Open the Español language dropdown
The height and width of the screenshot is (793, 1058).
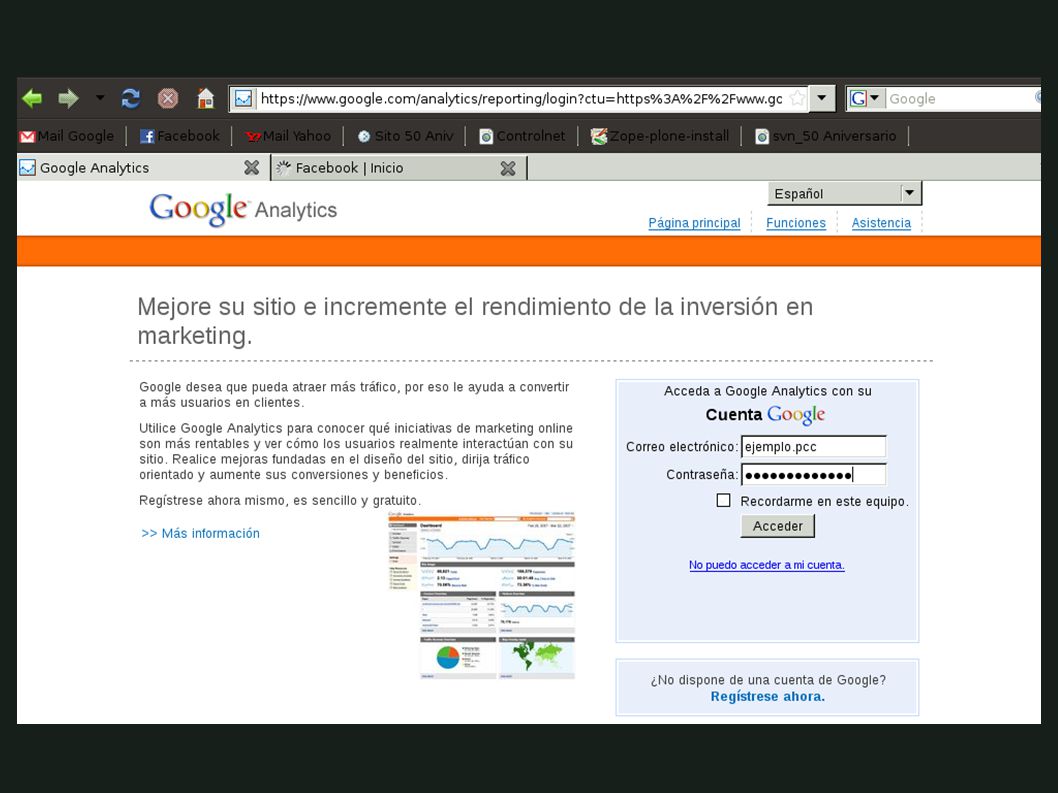point(844,194)
